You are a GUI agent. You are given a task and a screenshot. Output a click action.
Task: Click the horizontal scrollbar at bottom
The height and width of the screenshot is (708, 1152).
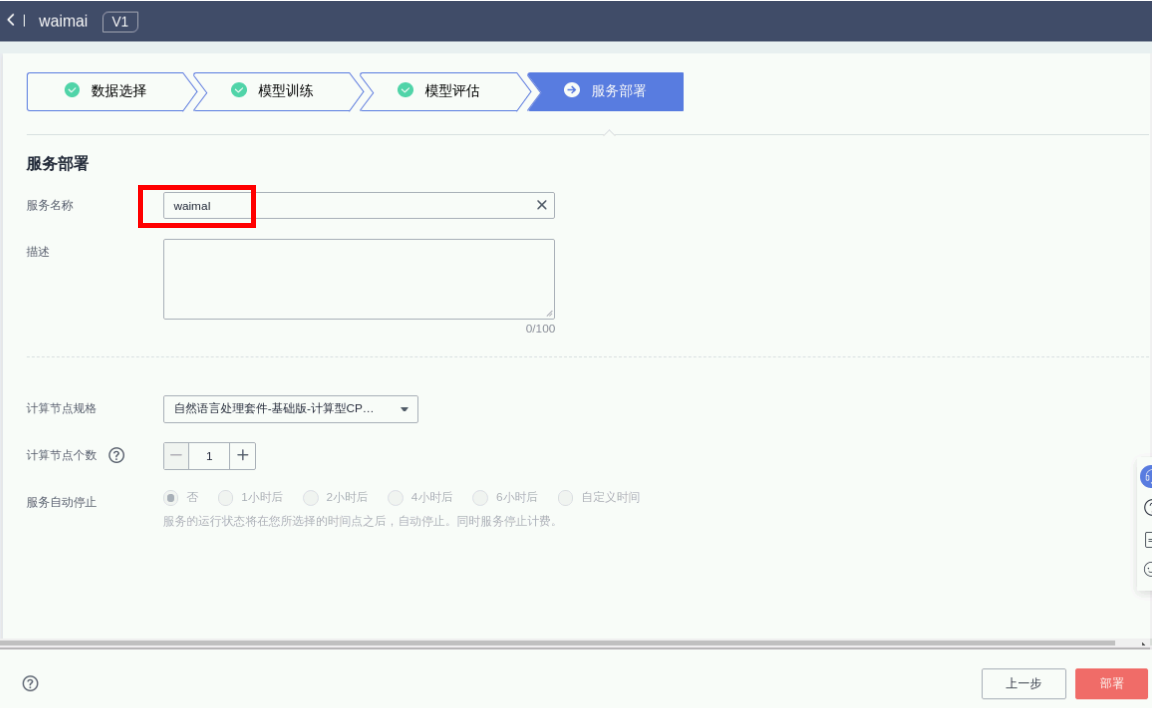pos(560,643)
